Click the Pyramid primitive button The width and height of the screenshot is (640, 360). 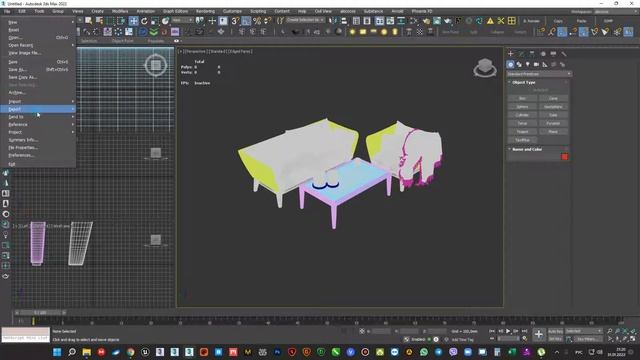(553, 123)
